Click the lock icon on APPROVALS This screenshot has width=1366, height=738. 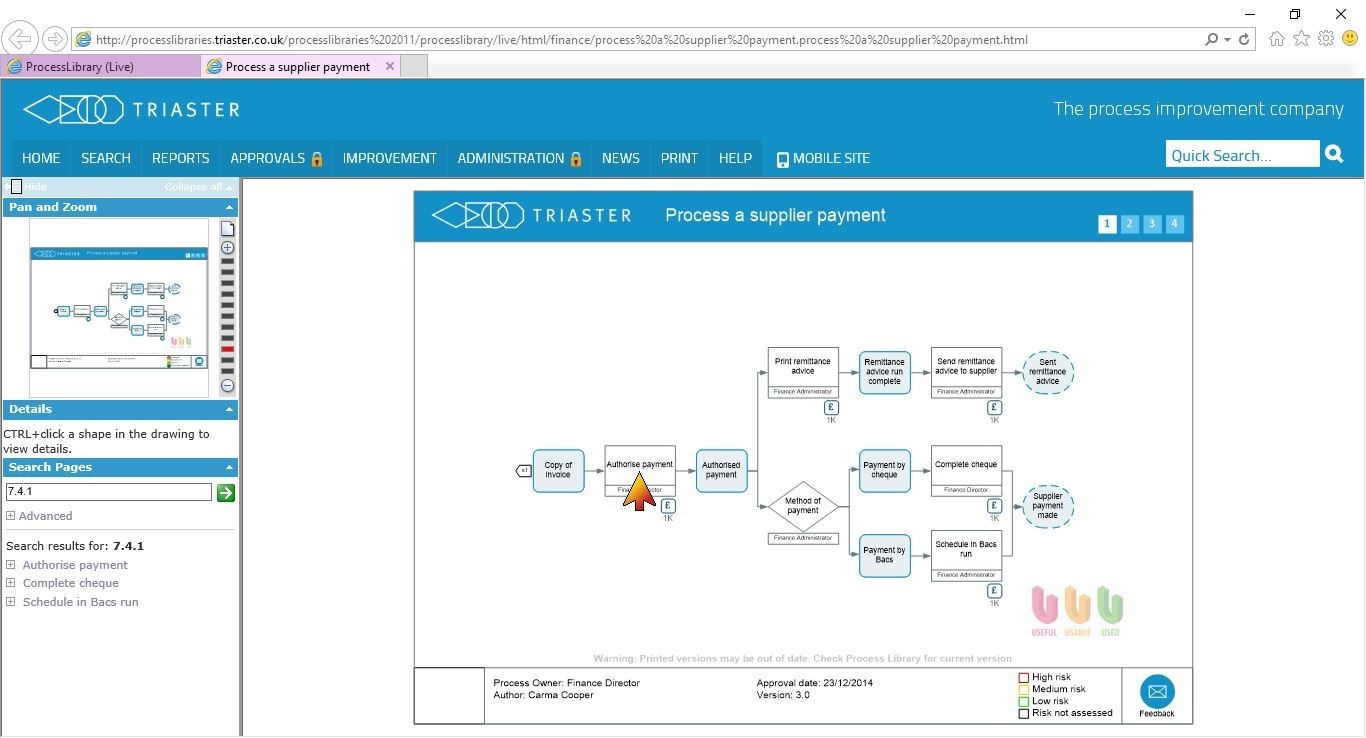coord(318,158)
